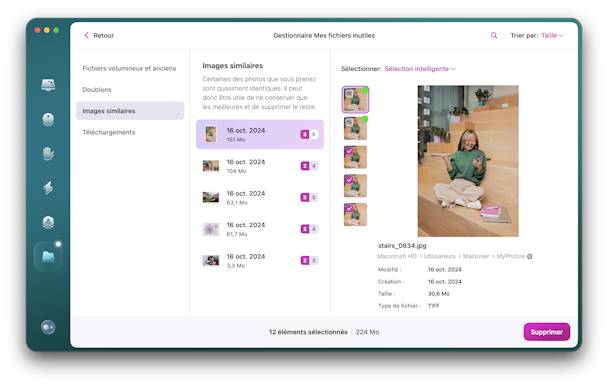Open the Applications module icon
Screen dimensions: 608x386
pyautogui.click(x=48, y=222)
